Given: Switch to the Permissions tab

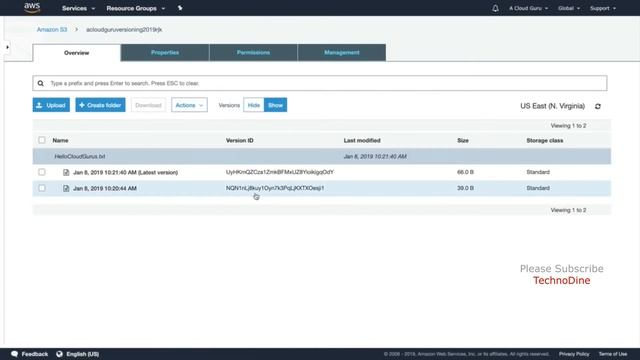Looking at the screenshot, I should point(253,53).
